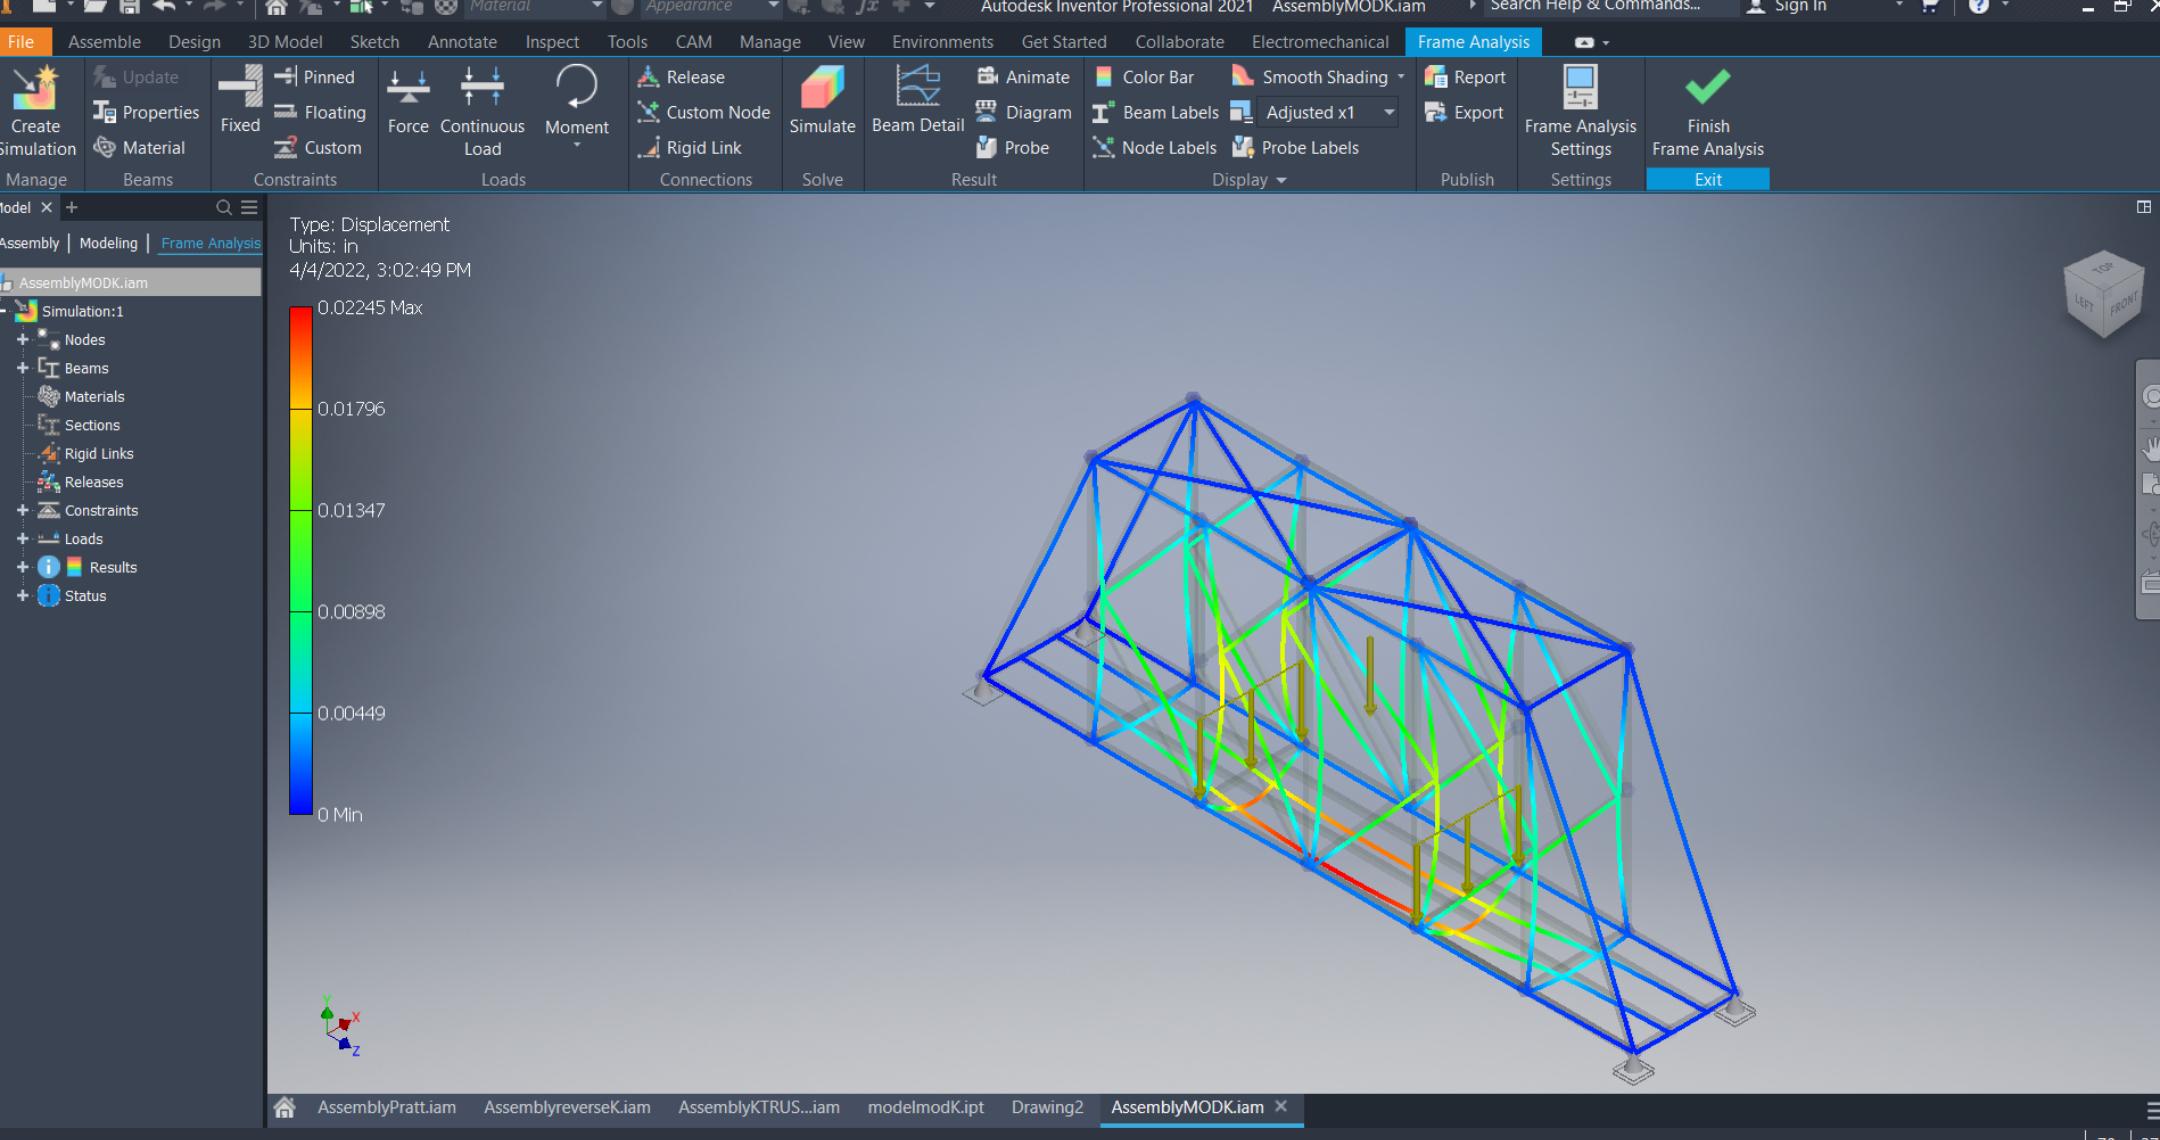This screenshot has width=2160, height=1140.
Task: Open the Inspect ribbon tab
Action: [551, 42]
